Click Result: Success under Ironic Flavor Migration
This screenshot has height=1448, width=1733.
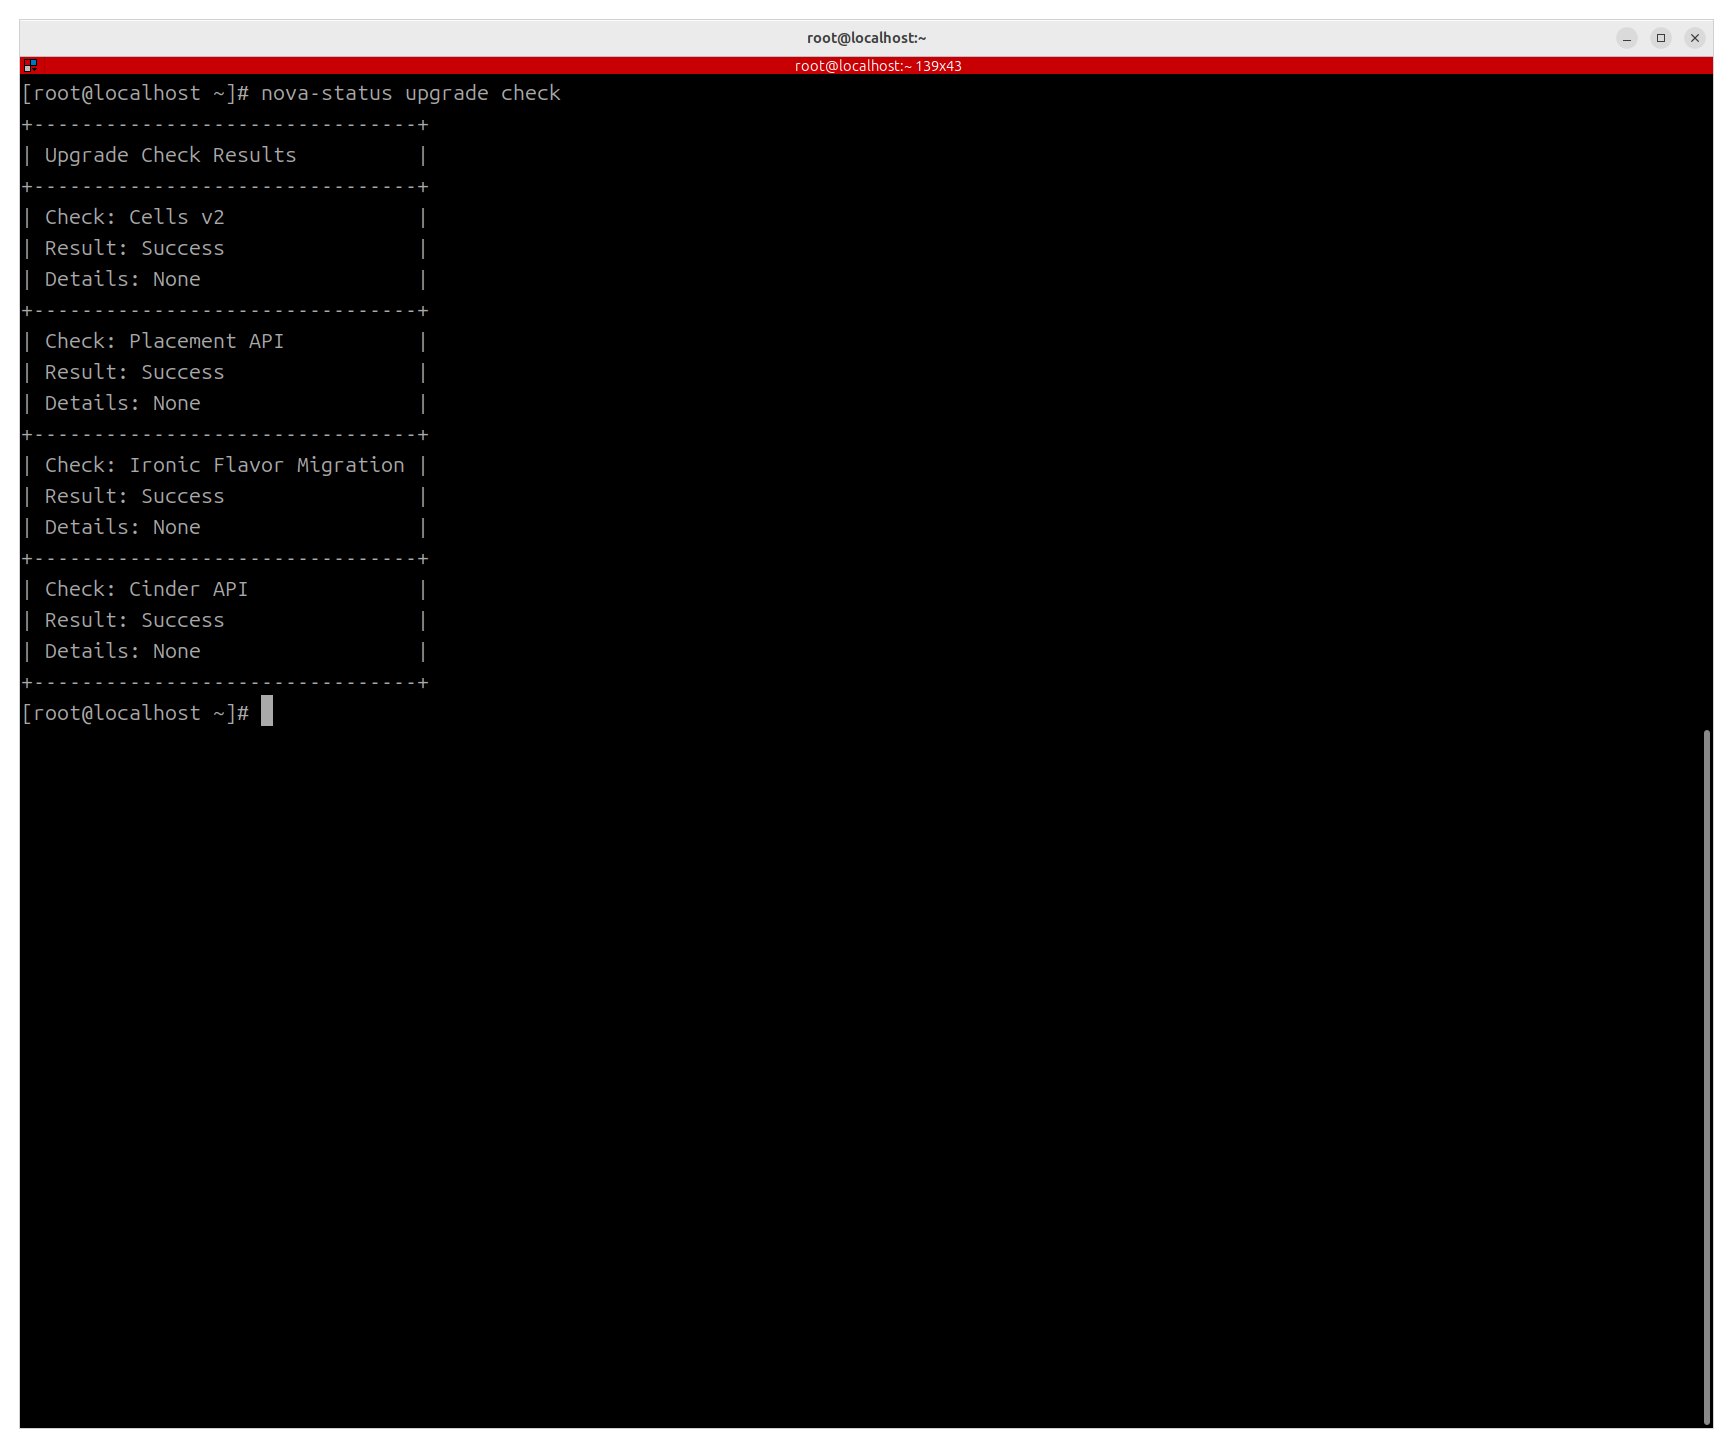(135, 496)
